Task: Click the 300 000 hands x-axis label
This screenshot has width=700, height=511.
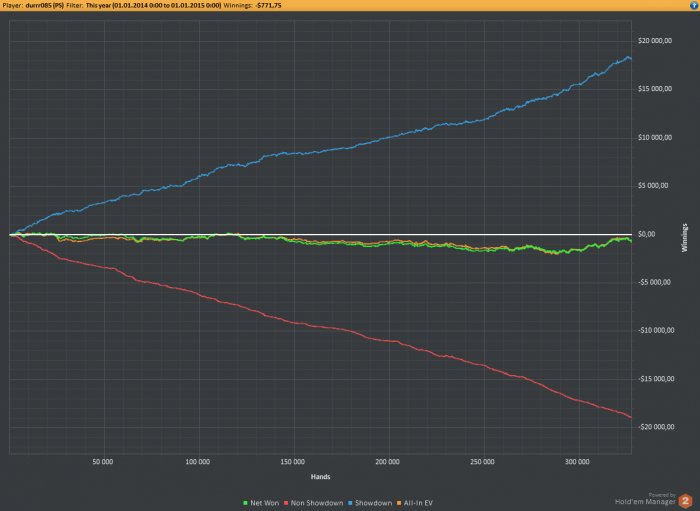Action: [x=577, y=462]
